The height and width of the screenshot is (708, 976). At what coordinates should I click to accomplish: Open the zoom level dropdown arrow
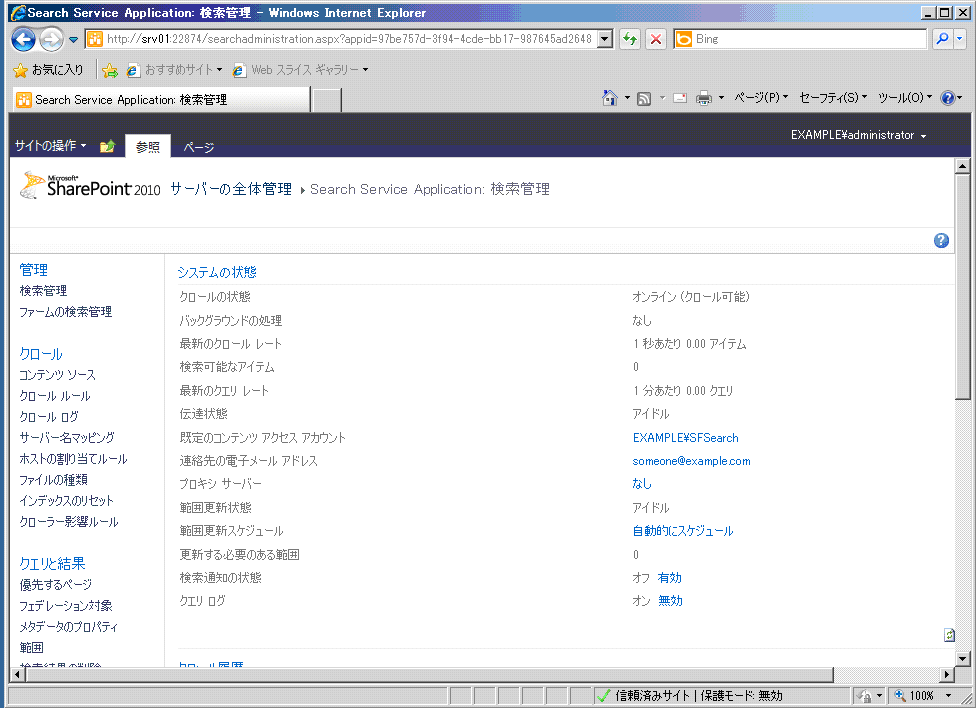[948, 696]
